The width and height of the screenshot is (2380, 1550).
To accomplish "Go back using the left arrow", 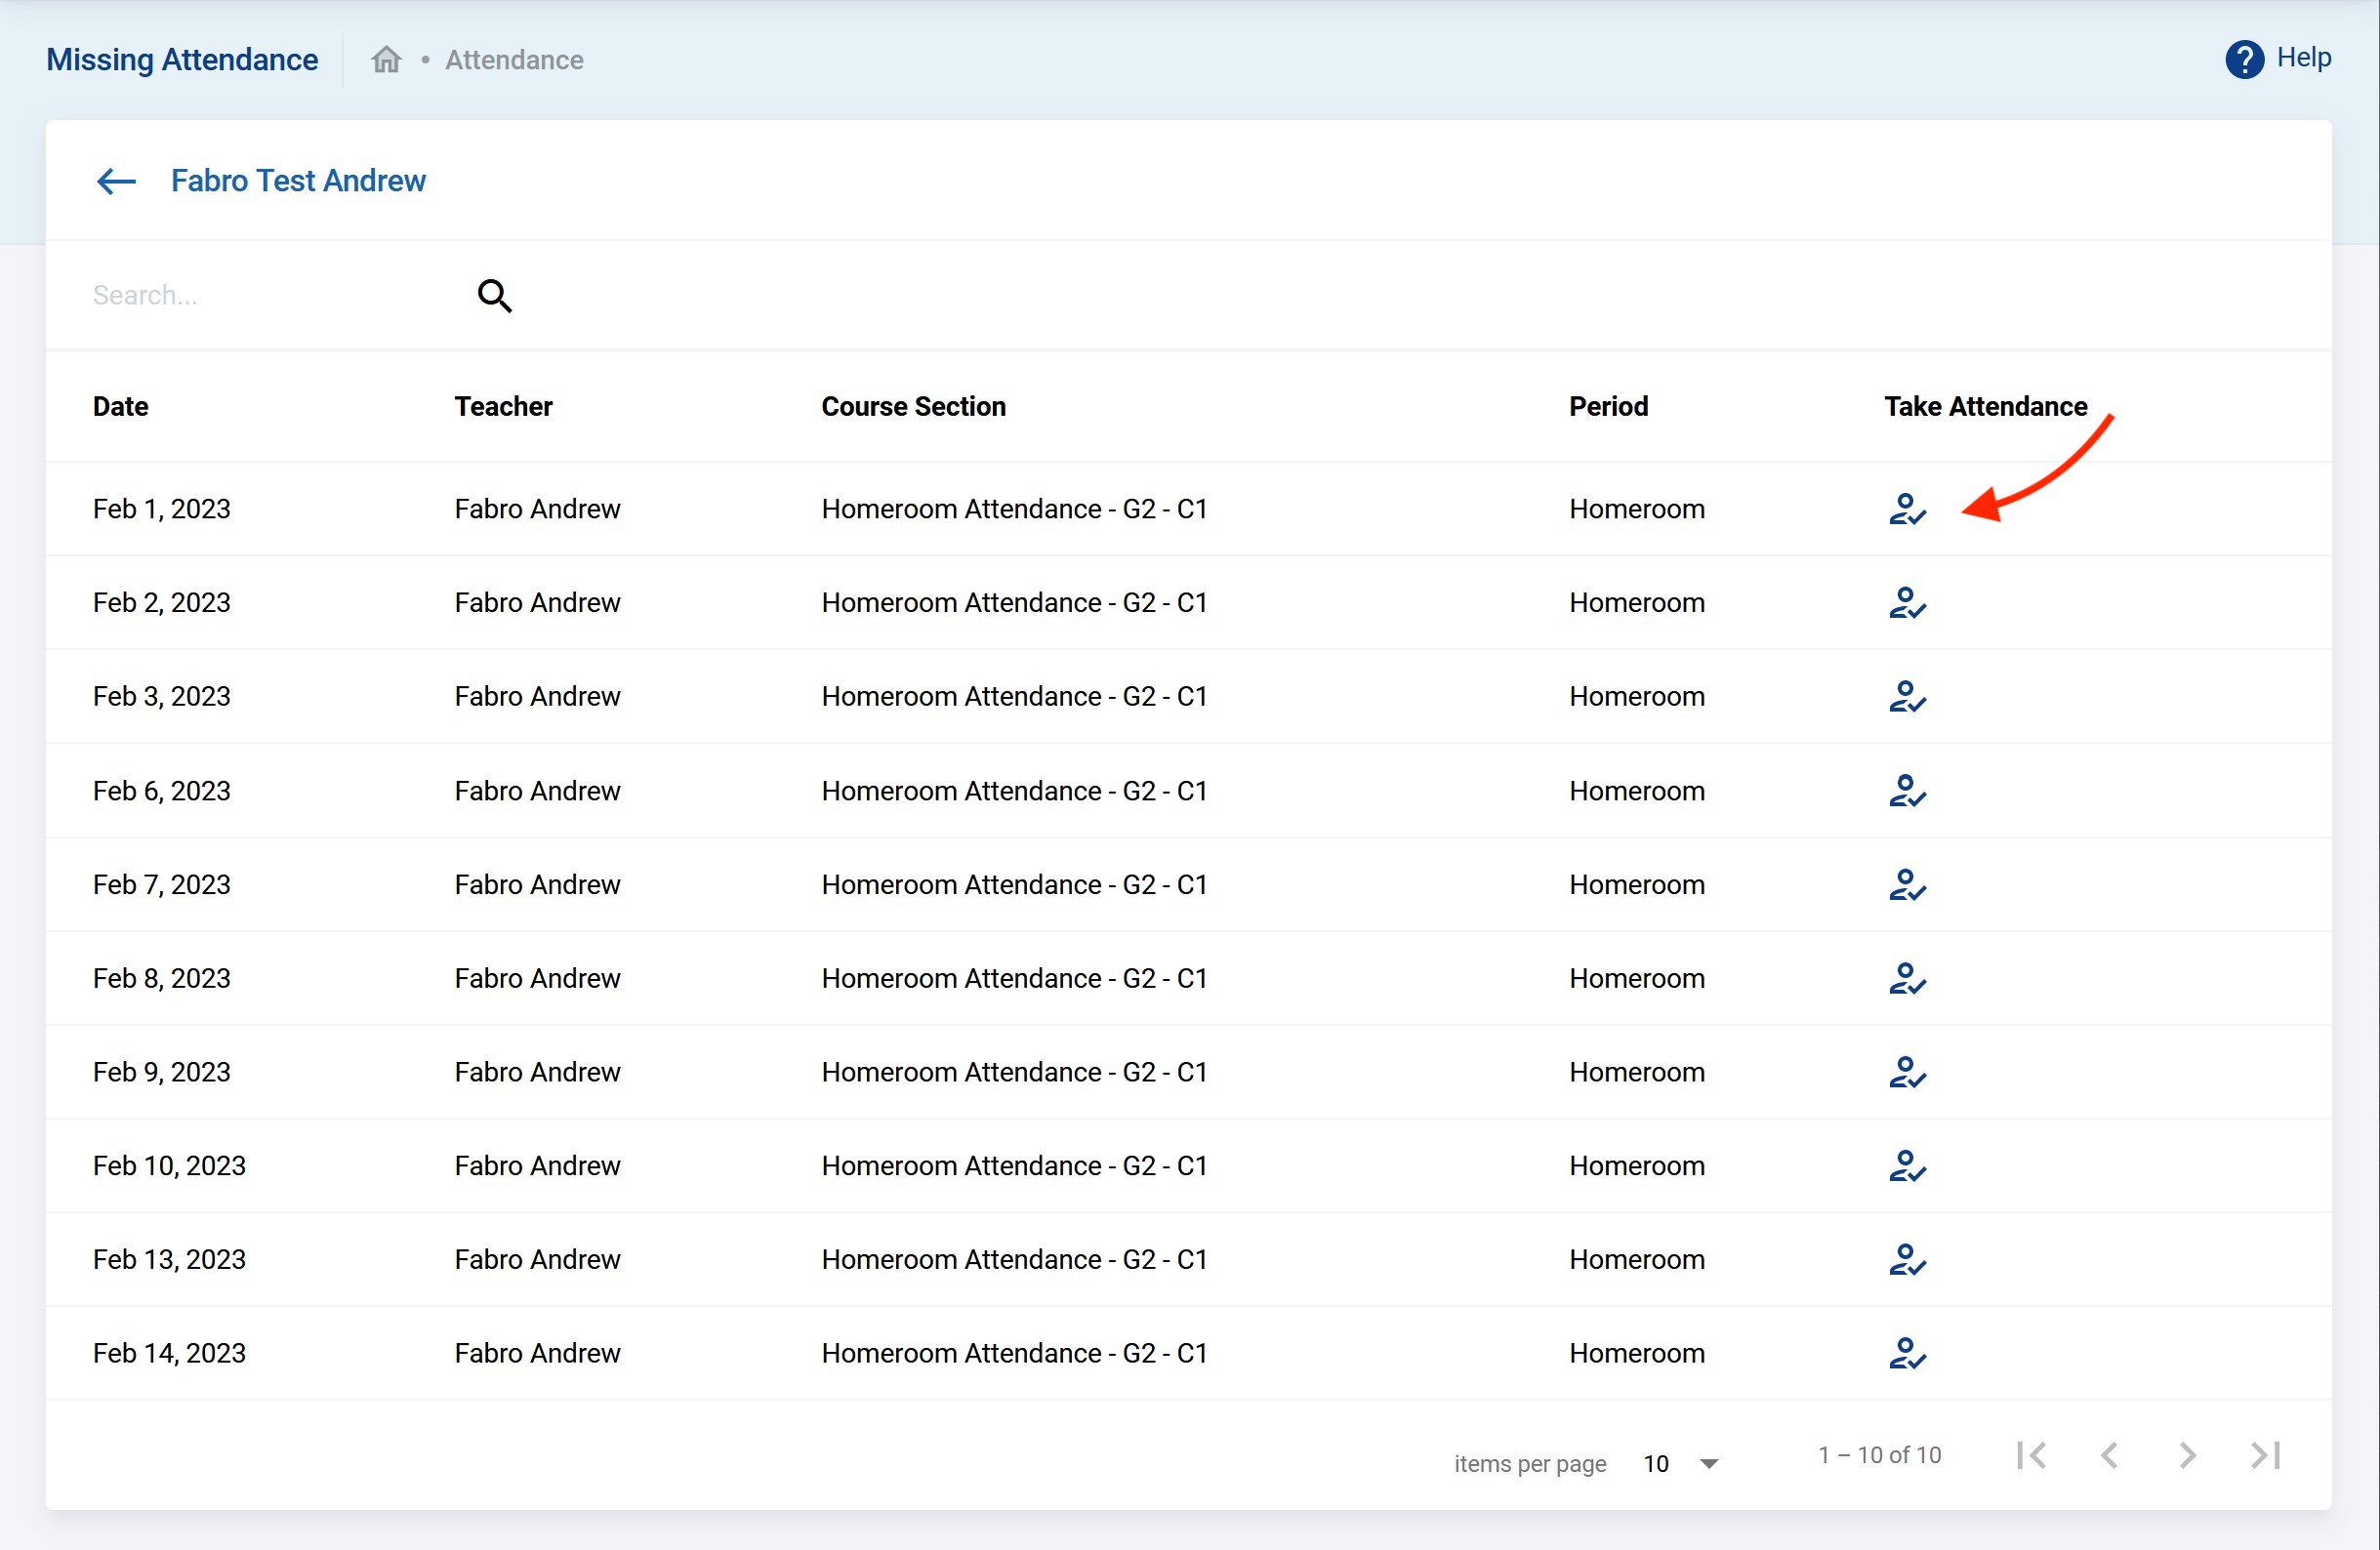I will point(116,181).
